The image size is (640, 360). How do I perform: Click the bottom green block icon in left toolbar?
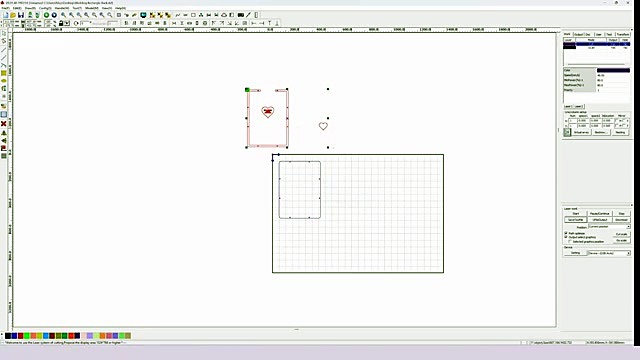4,156
